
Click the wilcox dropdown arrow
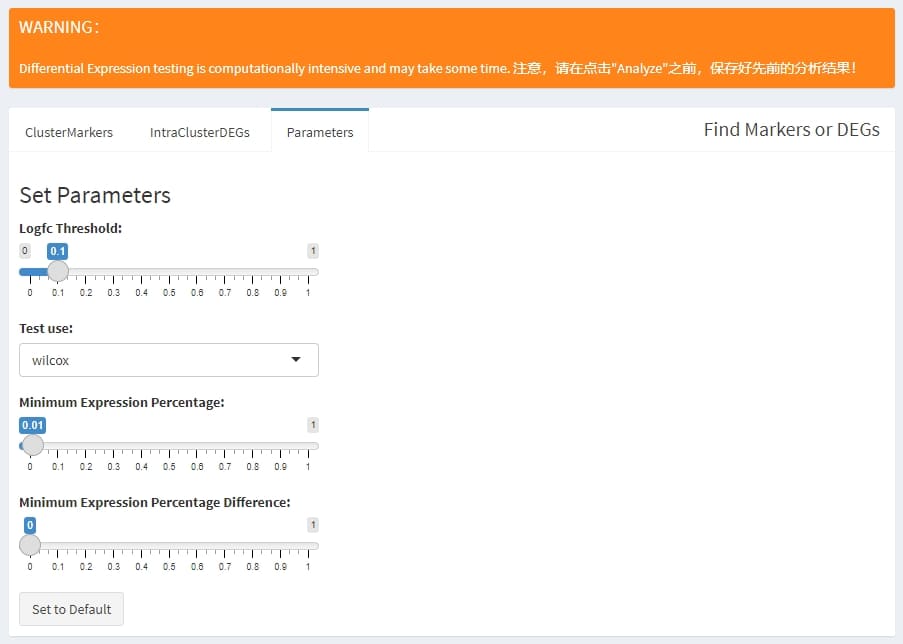296,360
